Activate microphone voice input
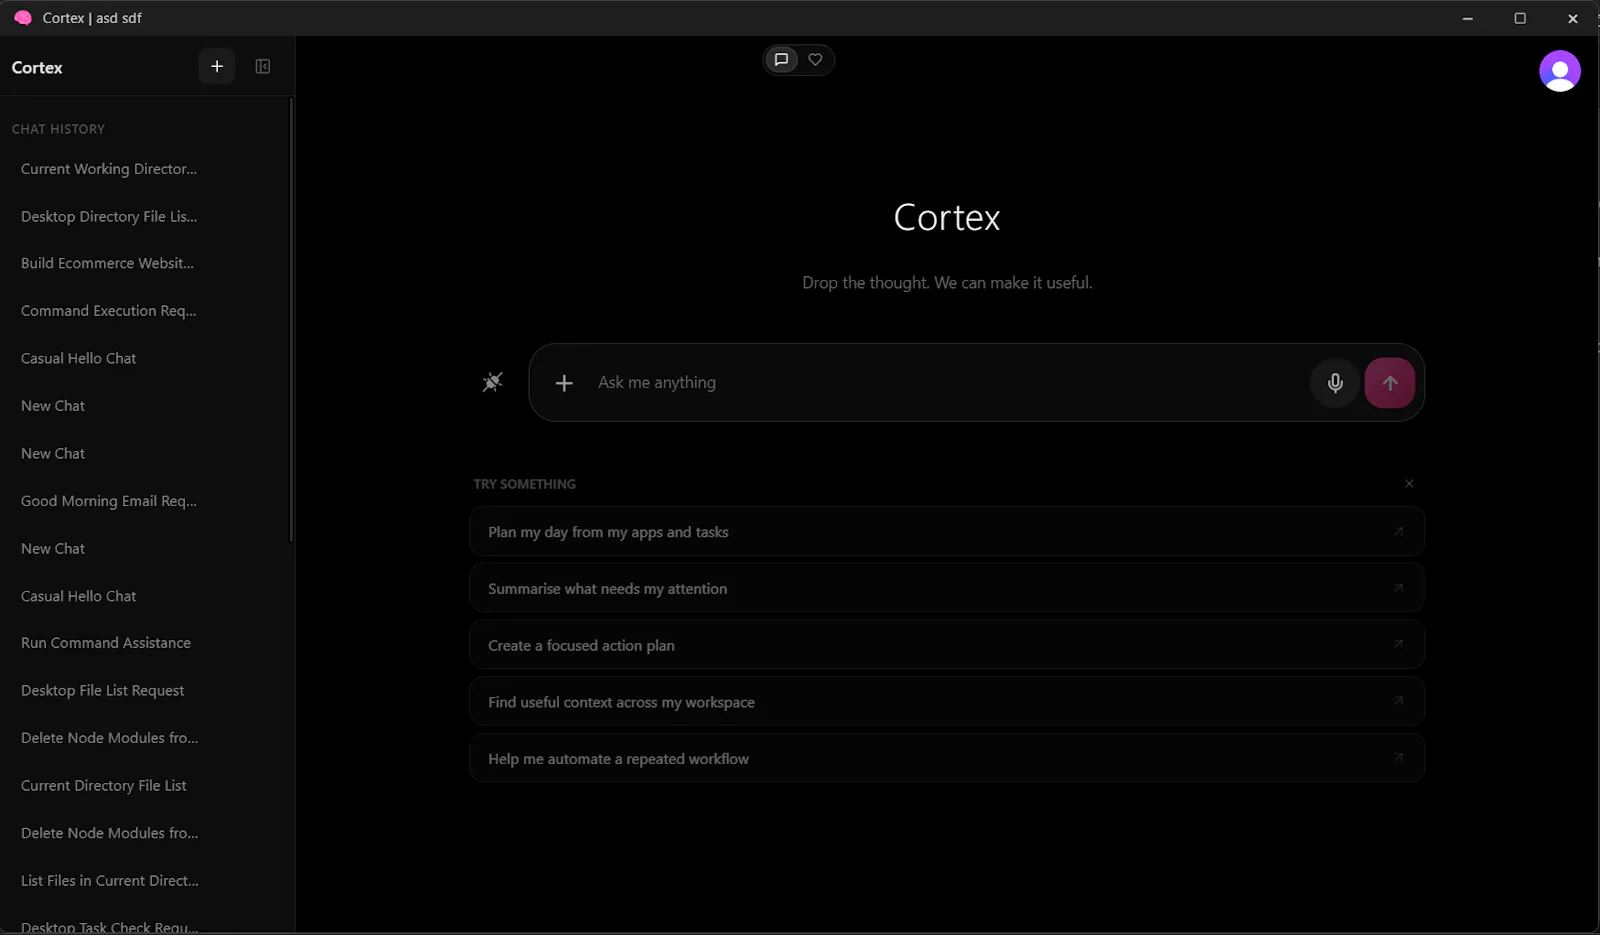The image size is (1600, 935). (x=1335, y=383)
